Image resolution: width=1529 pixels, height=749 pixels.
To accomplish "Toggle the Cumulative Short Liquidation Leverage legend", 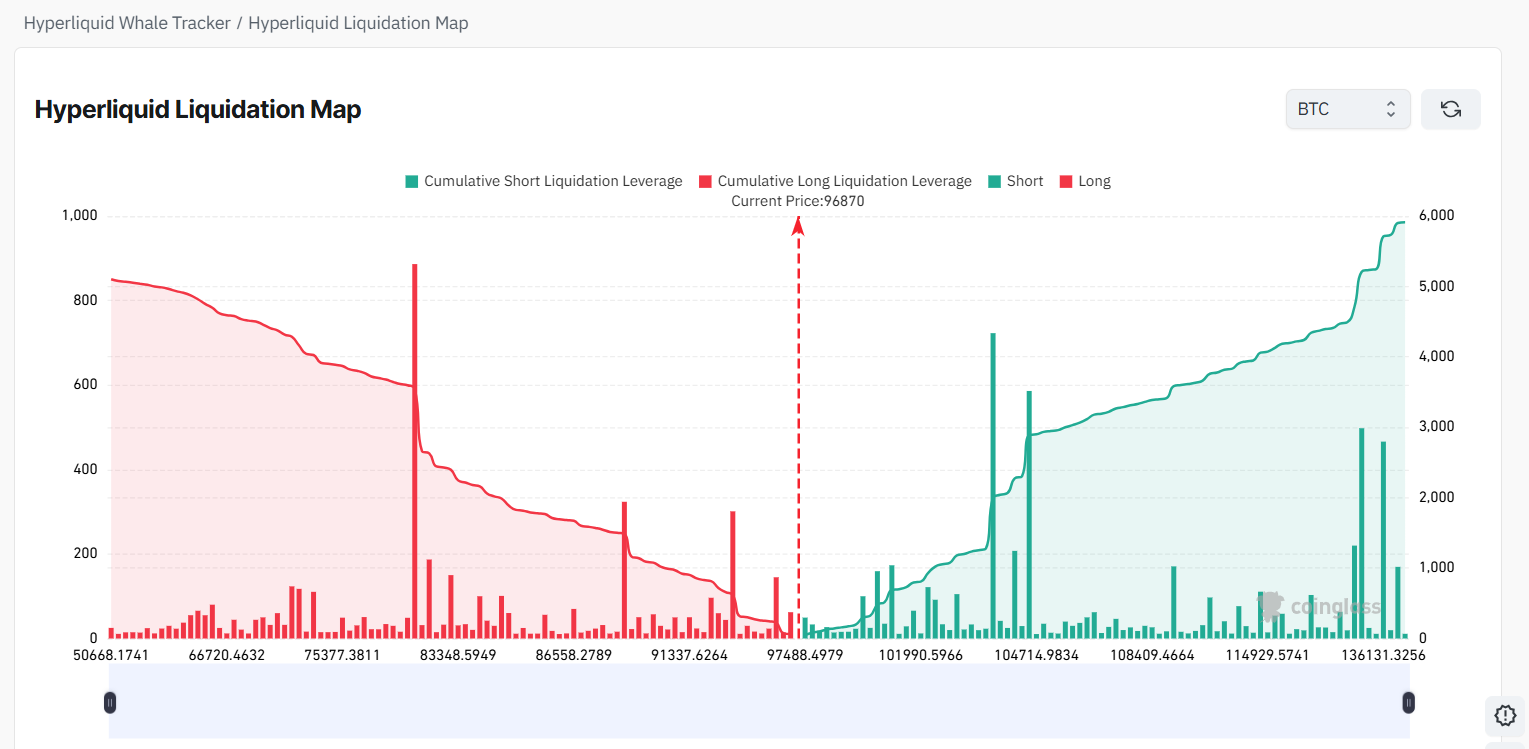I will 544,181.
